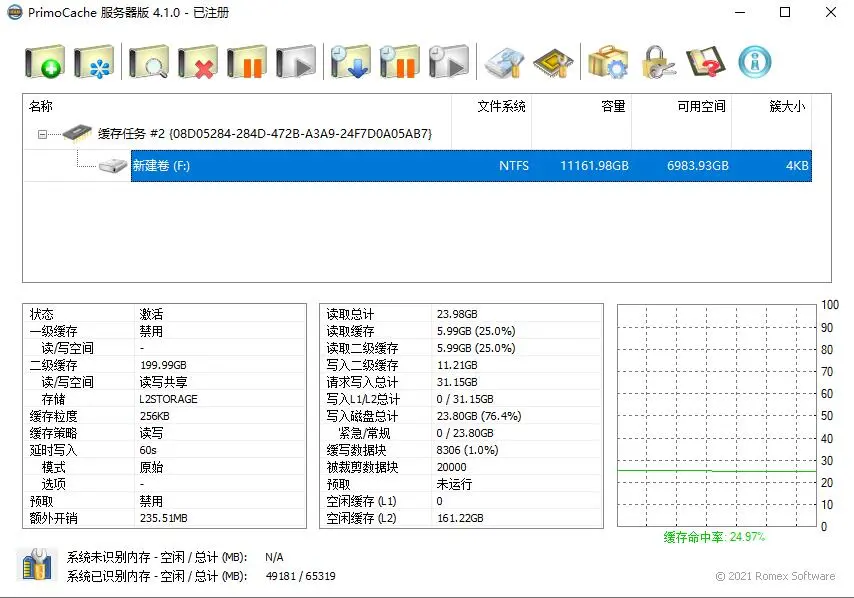Click the 6983.93GB free space value
This screenshot has height=598, width=854.
coord(698,166)
